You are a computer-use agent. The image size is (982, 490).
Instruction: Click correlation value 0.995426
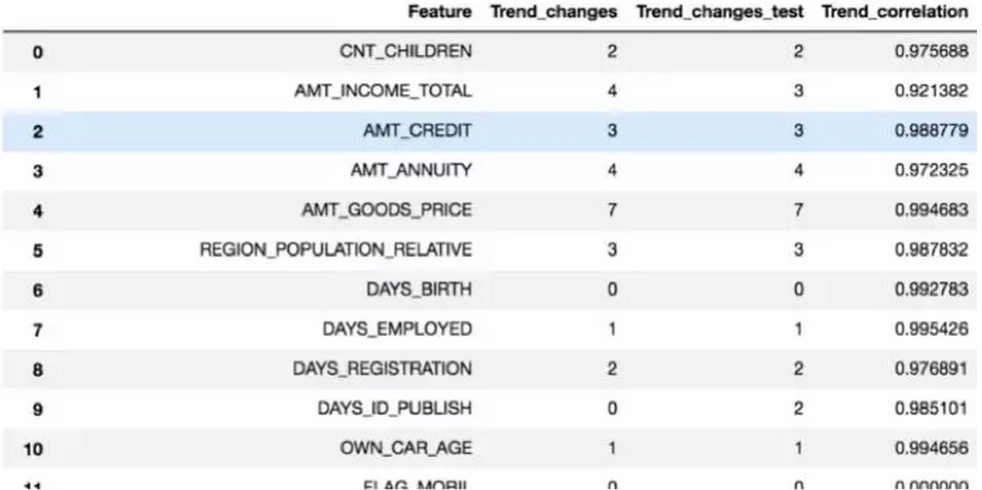pos(931,329)
